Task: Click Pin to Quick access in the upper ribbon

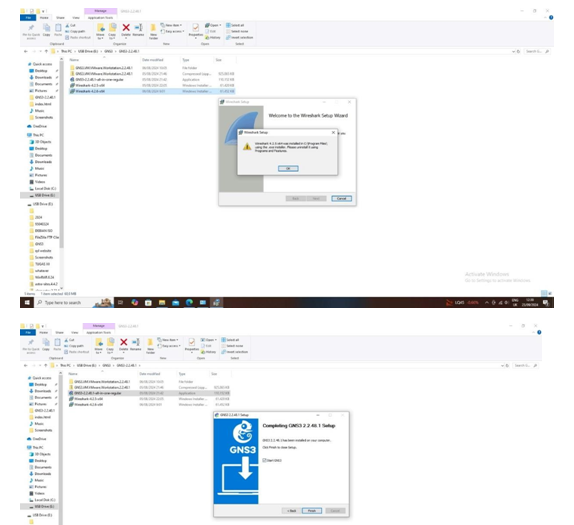Action: [31, 31]
